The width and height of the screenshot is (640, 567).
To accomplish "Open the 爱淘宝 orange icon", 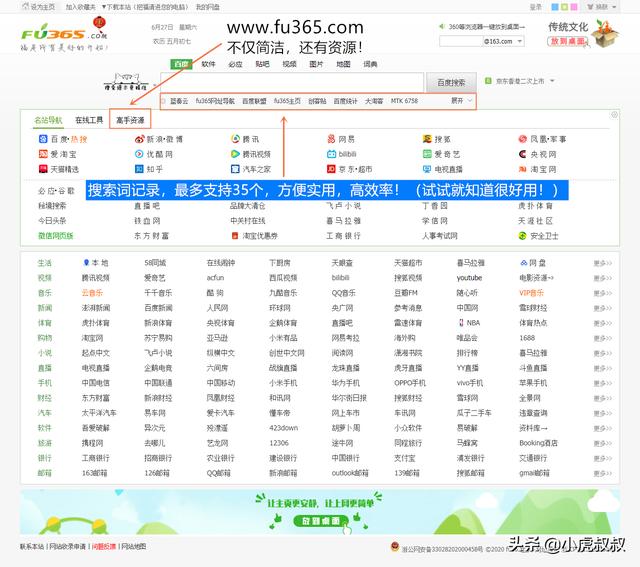I will (43, 154).
